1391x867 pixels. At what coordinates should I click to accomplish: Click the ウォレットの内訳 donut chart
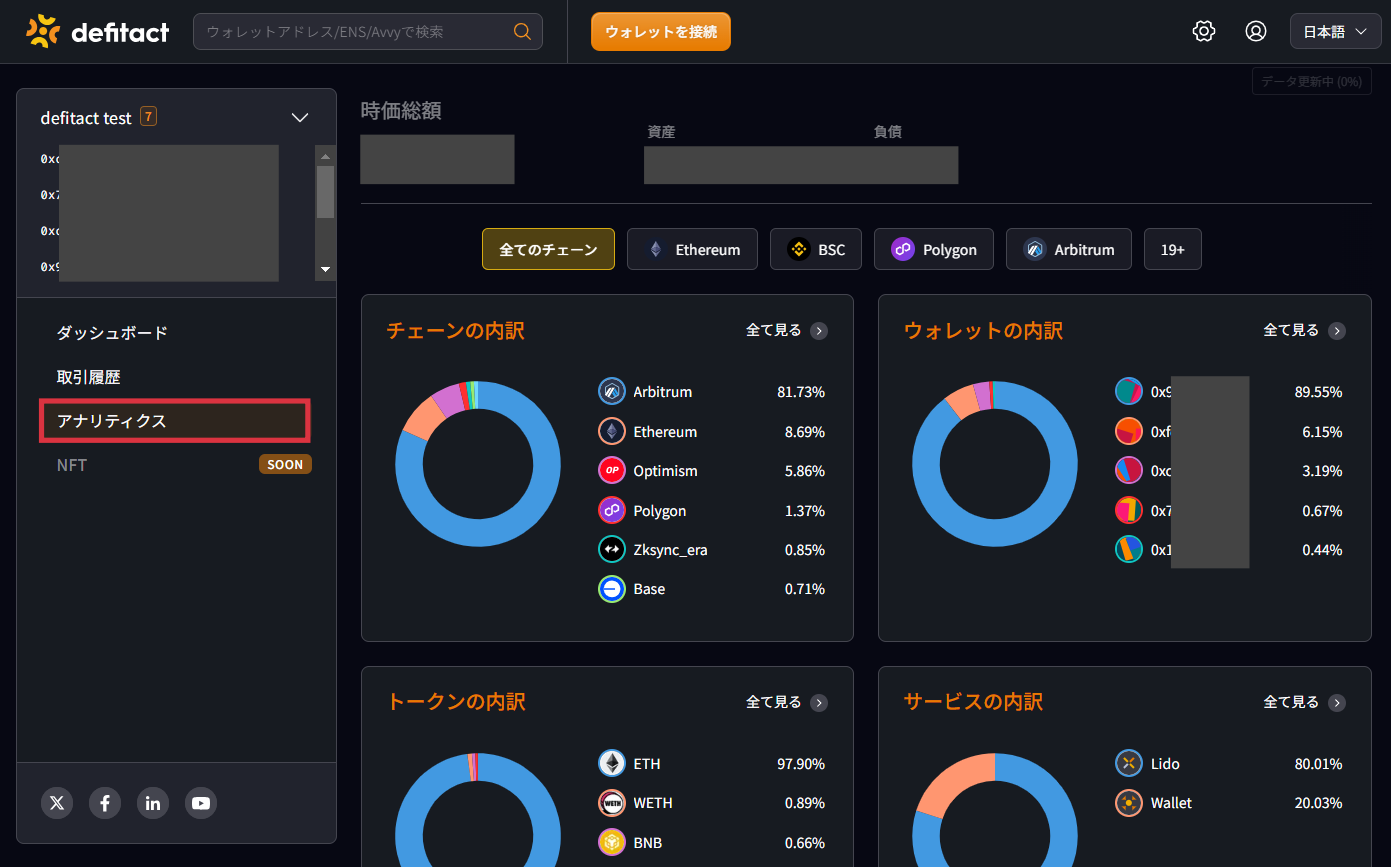click(x=995, y=464)
